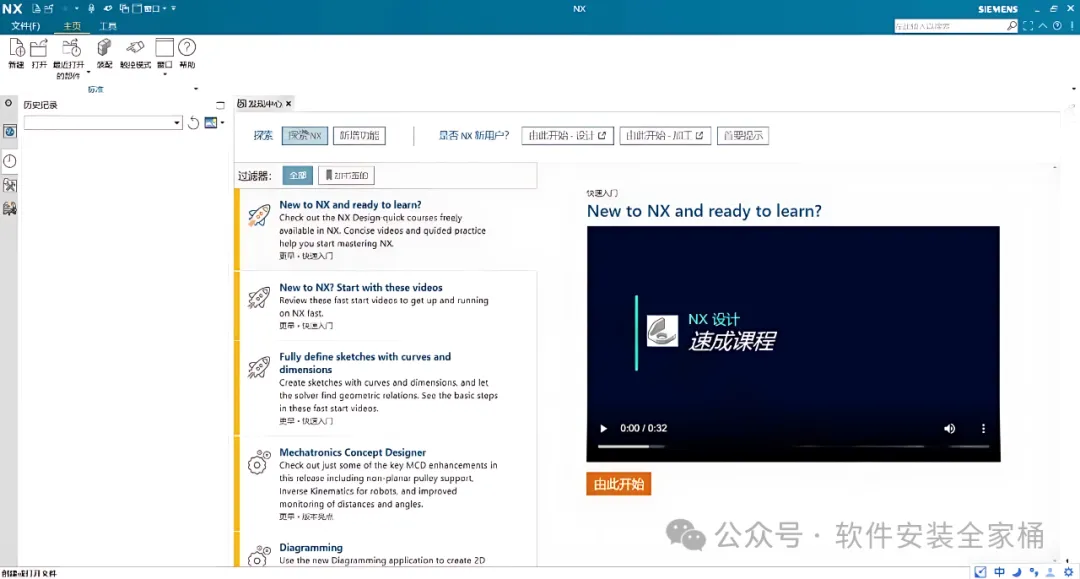The image size is (1080, 579).
Task: Open 'New to NX? Start with these videos'
Action: 361,287
